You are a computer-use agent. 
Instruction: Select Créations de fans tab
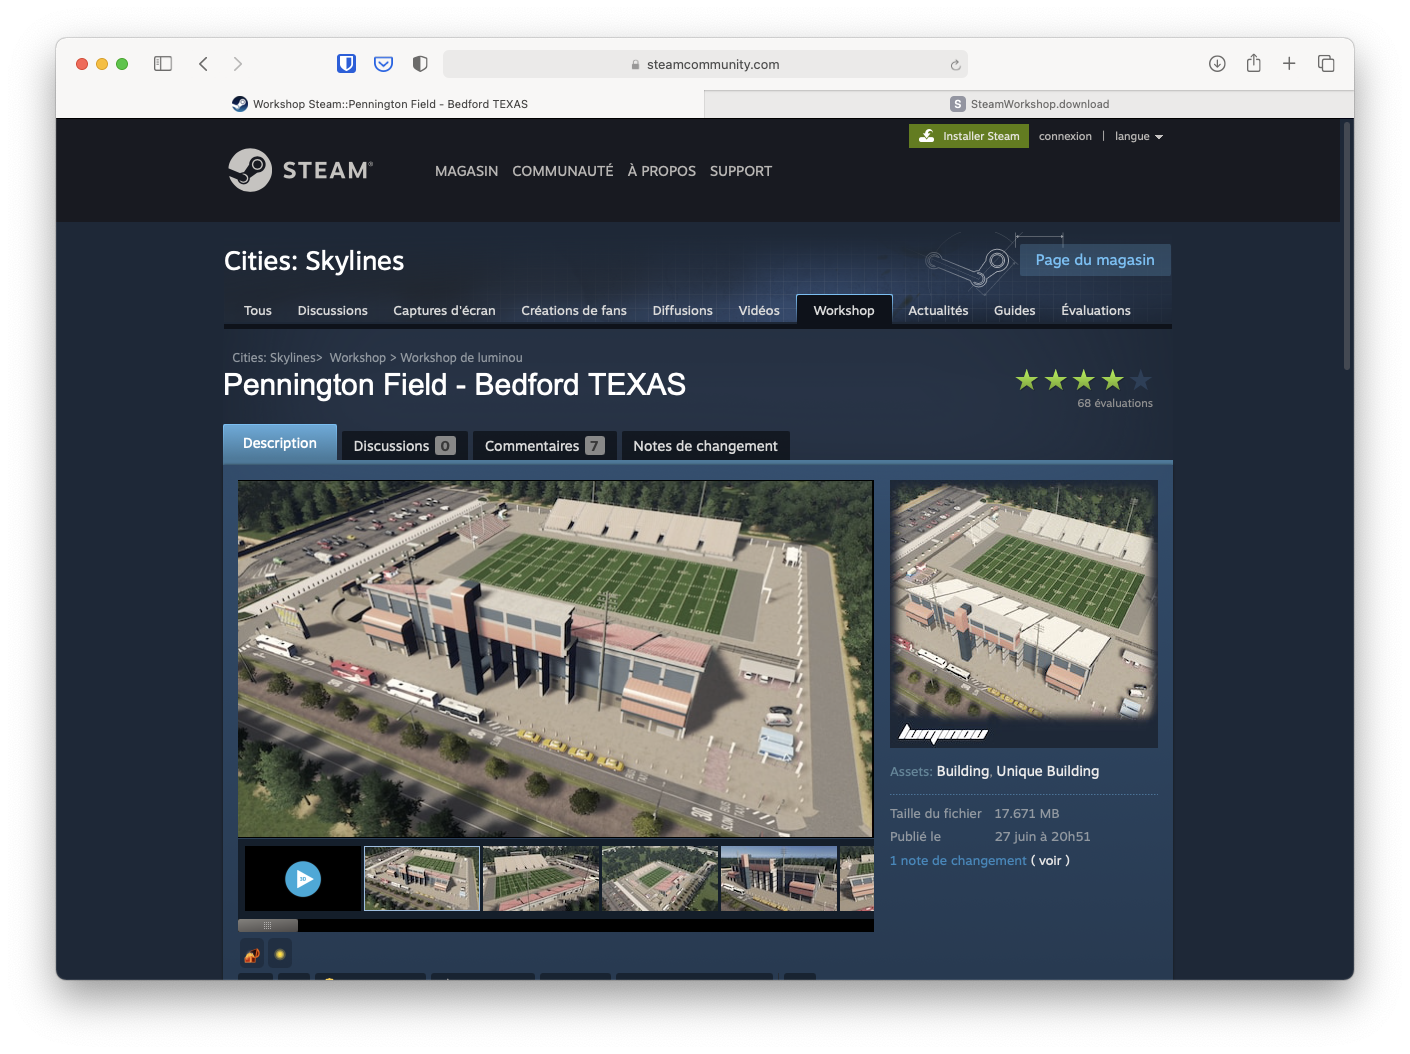coord(574,311)
